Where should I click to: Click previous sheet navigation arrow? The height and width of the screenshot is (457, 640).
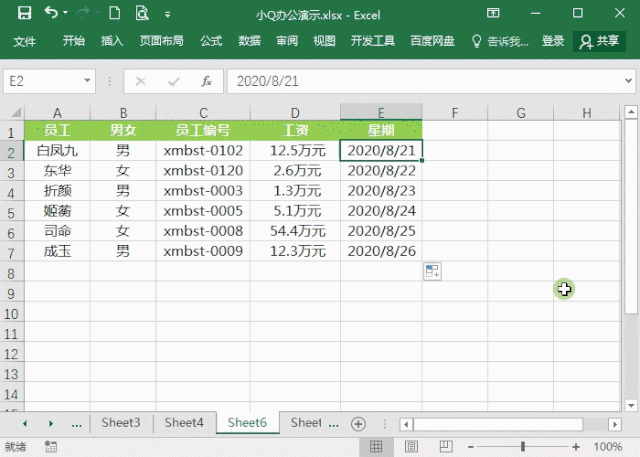(25, 424)
